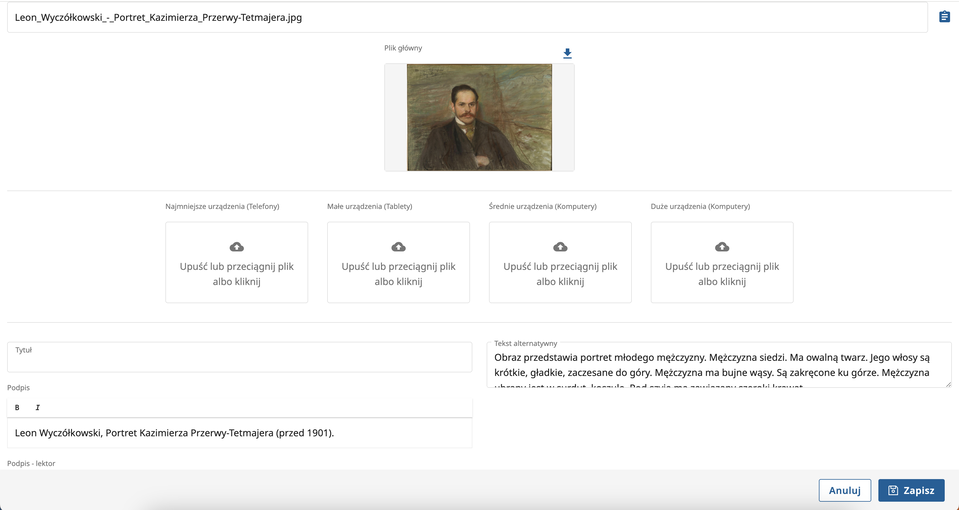Click upload cloud icon under Duże urządzenia
This screenshot has height=510, width=959.
(x=722, y=247)
